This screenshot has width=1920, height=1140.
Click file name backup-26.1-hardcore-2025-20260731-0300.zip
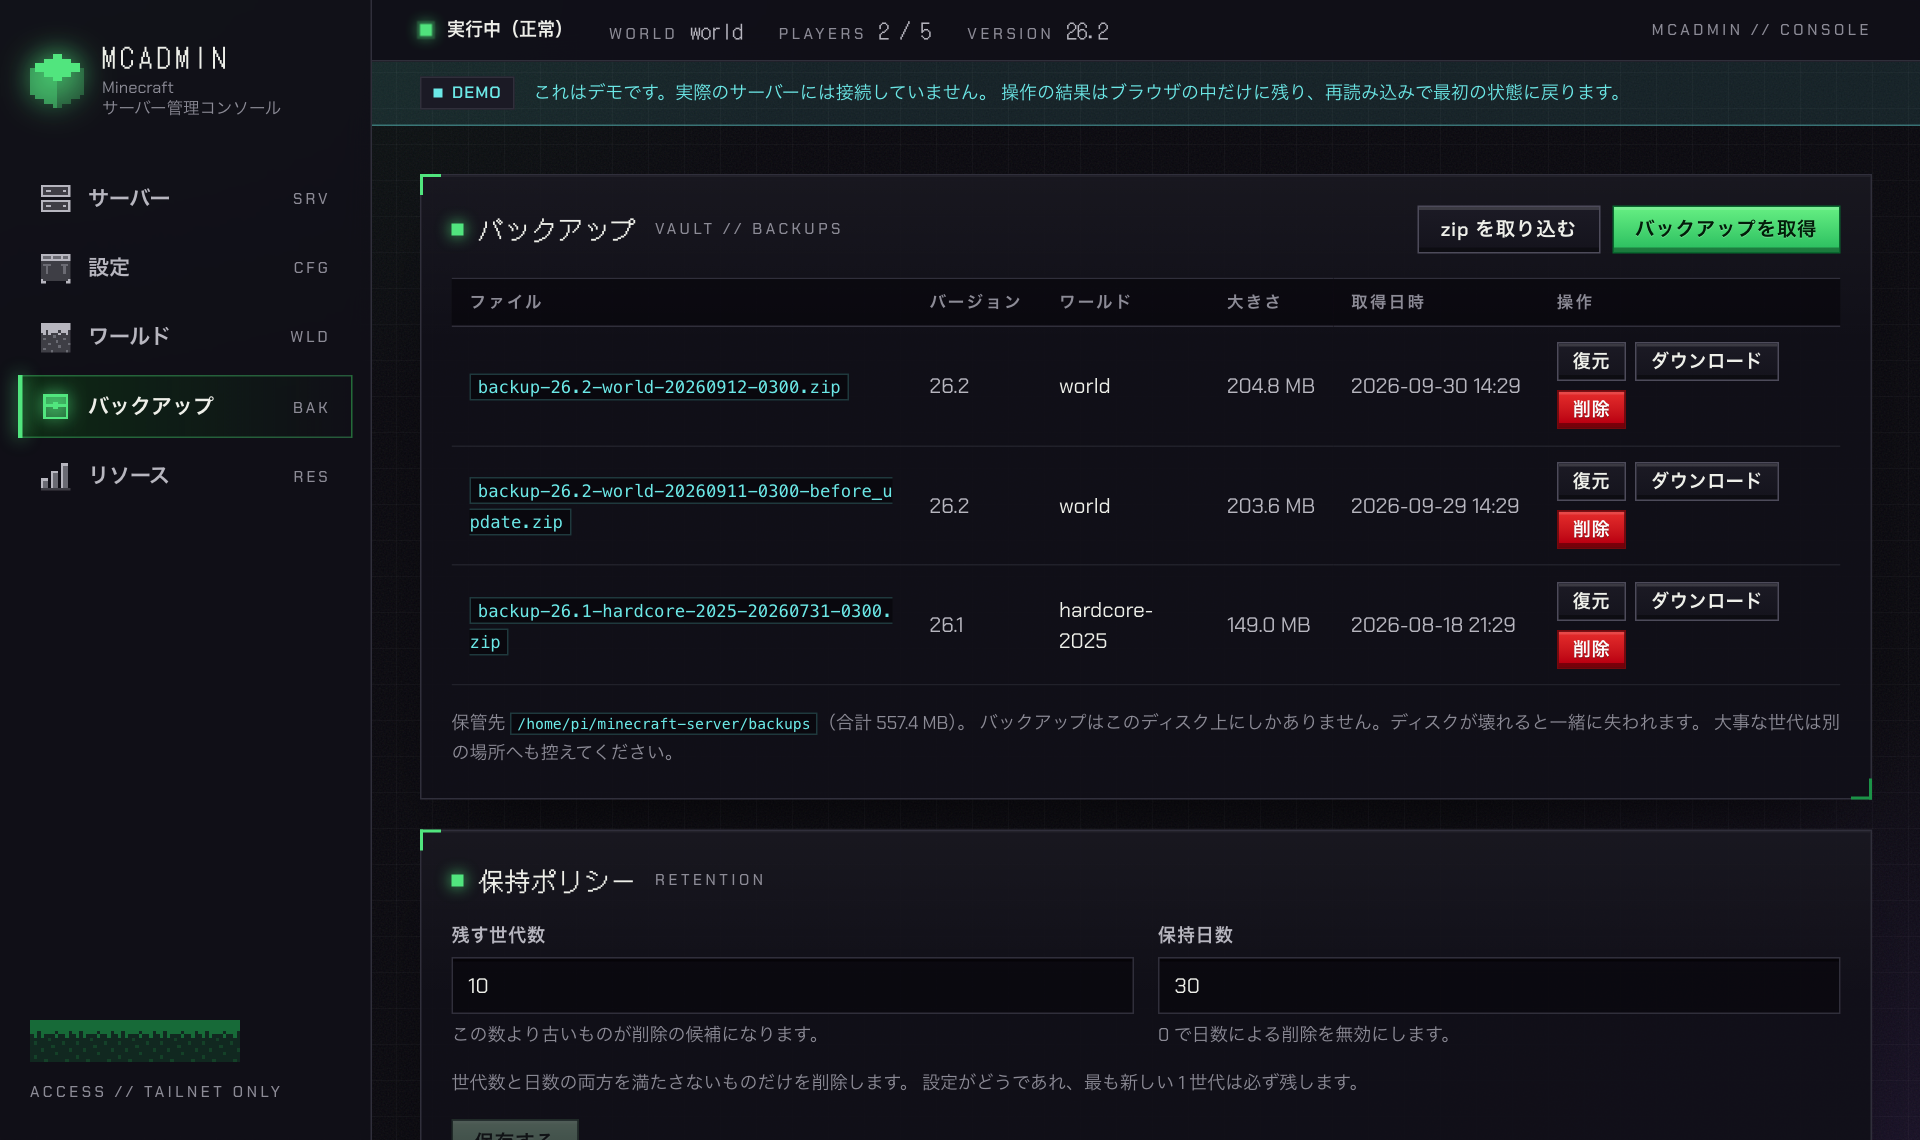(681, 626)
